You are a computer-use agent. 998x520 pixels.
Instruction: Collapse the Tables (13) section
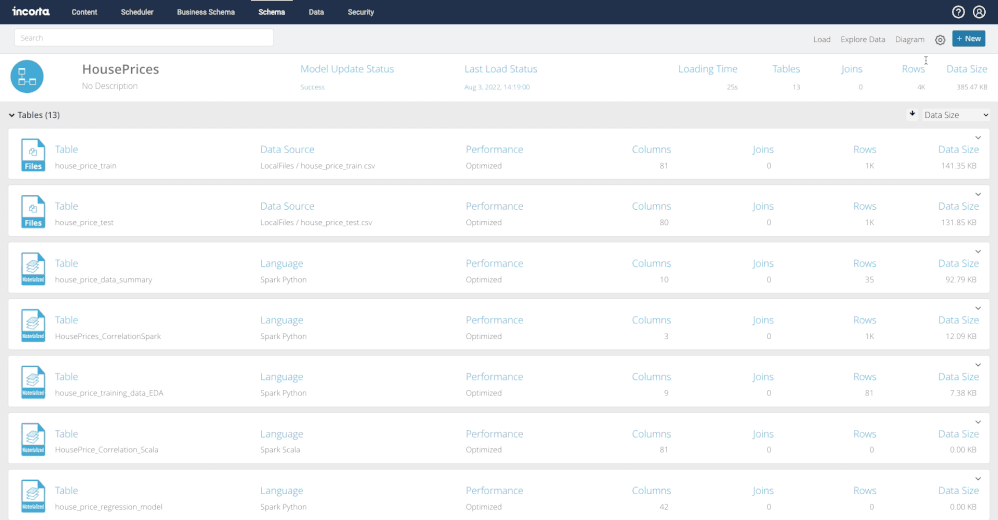click(x=12, y=115)
